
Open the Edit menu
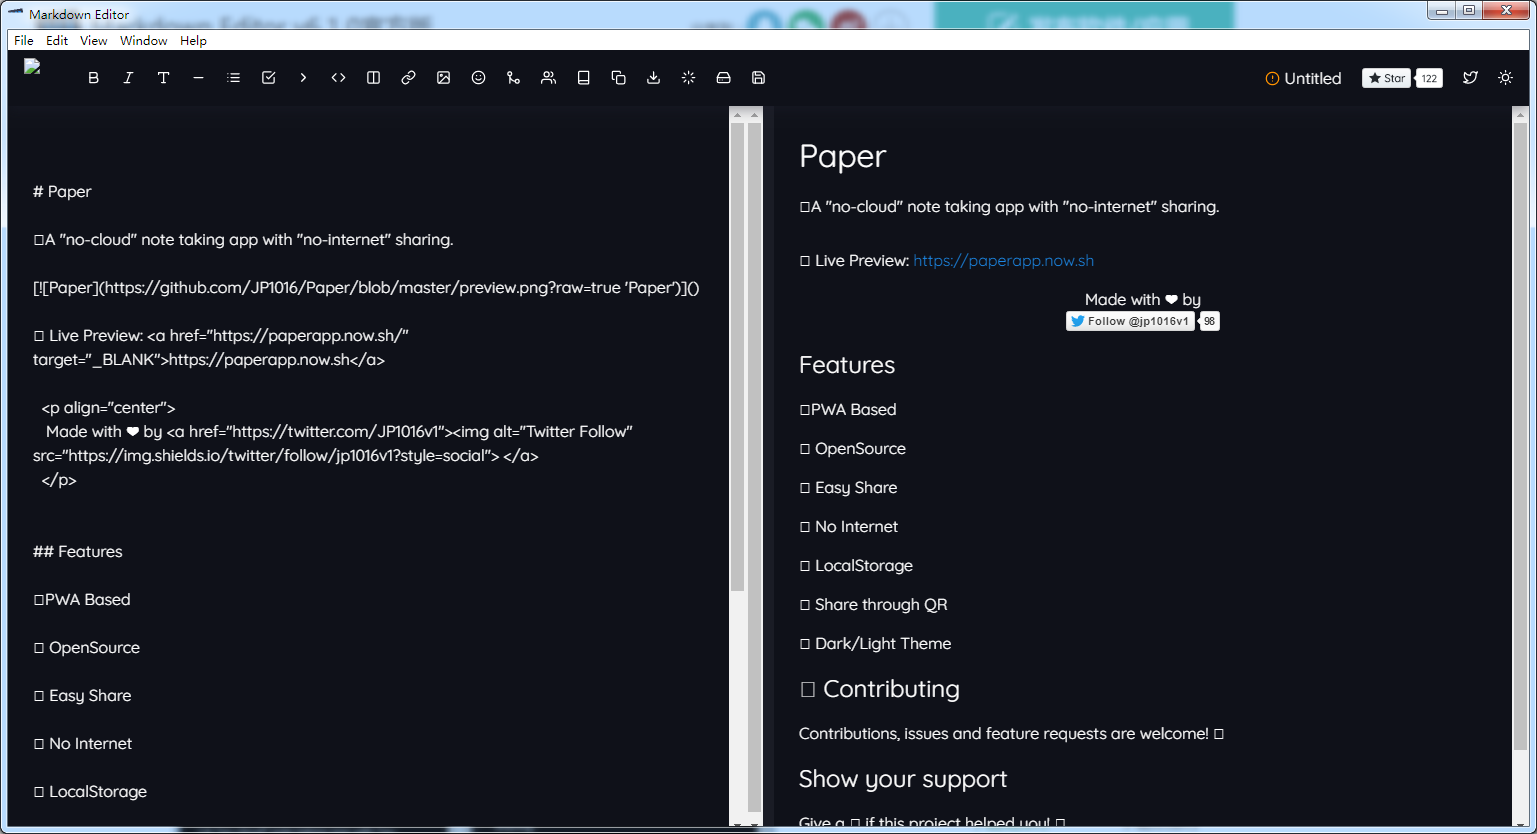pyautogui.click(x=57, y=41)
